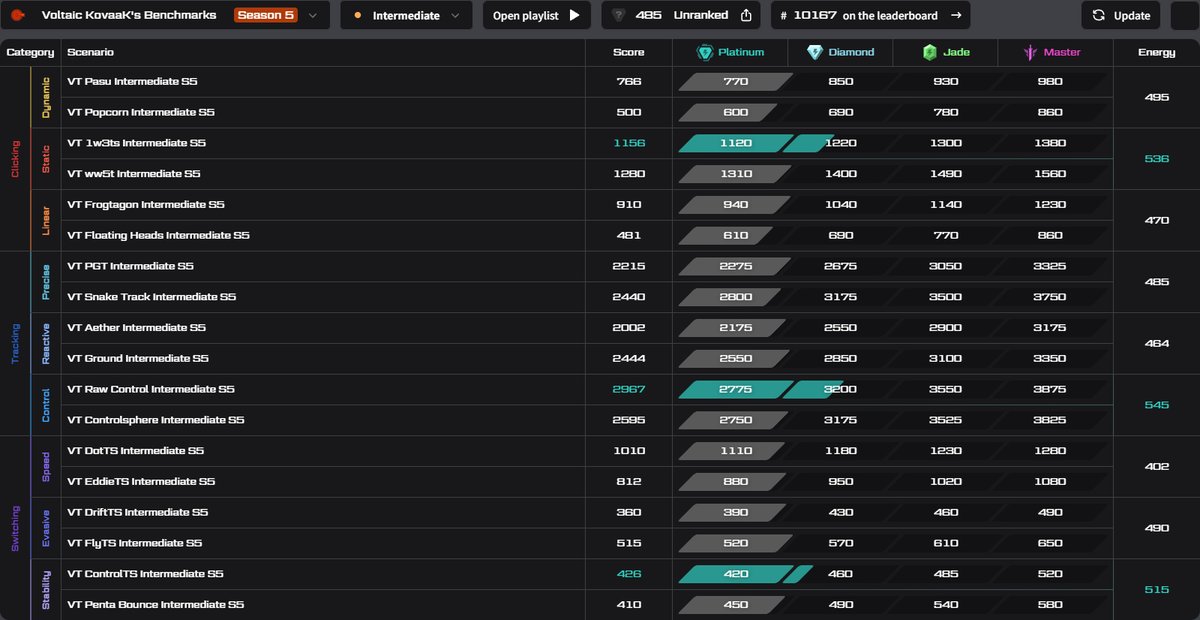
Task: Select the VT Controlsphere Intermediate S5 scenario
Action: 156,420
